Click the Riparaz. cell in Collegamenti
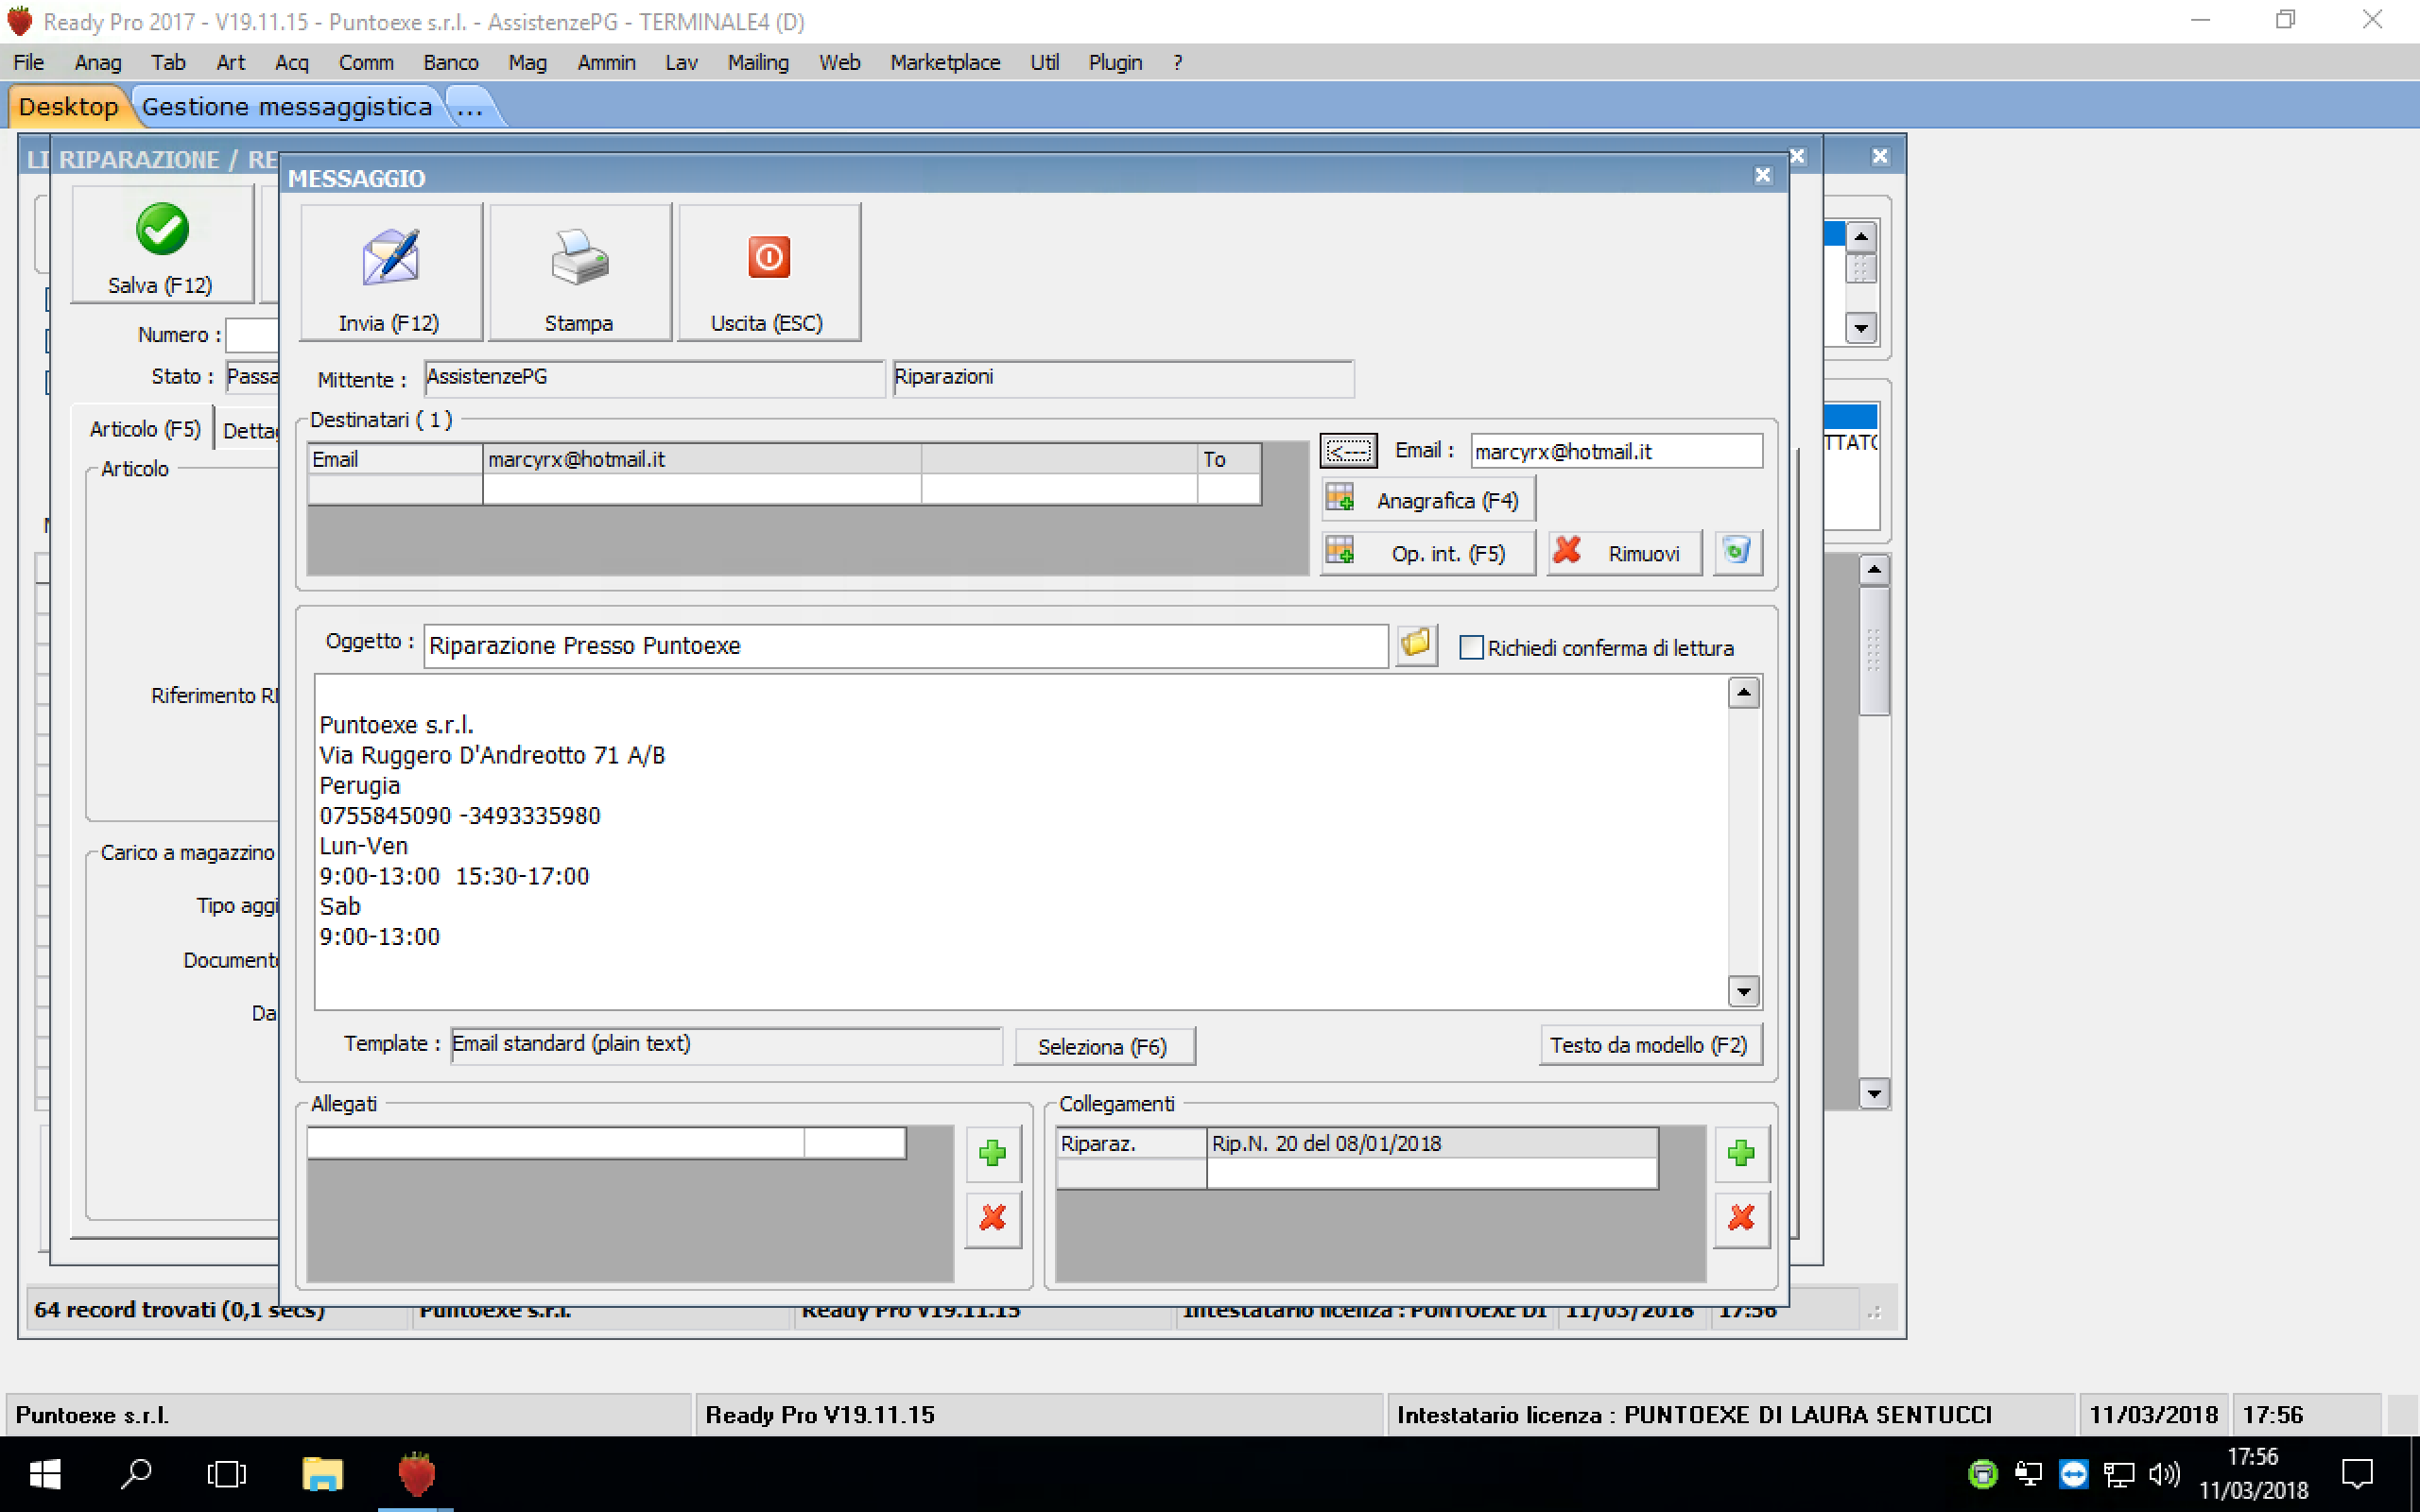2420x1512 pixels. coord(1131,1143)
